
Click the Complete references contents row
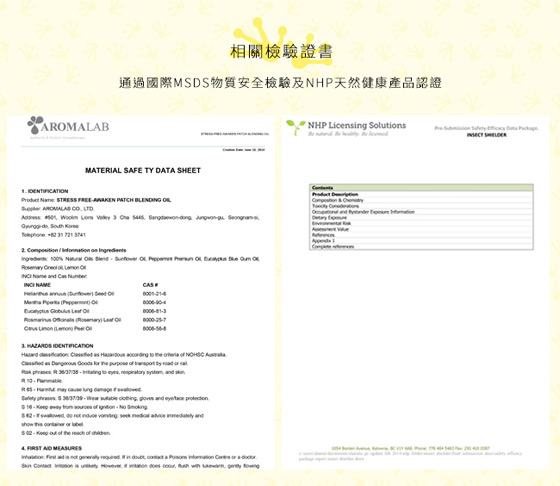421,246
